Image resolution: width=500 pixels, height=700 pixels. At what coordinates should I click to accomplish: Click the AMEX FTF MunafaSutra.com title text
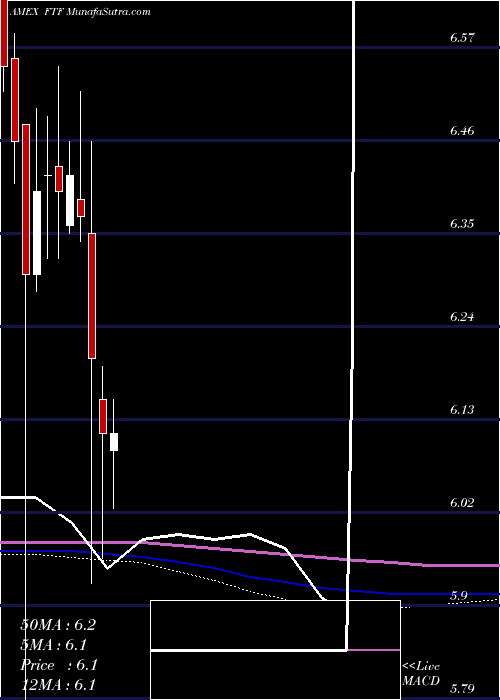[x=80, y=12]
